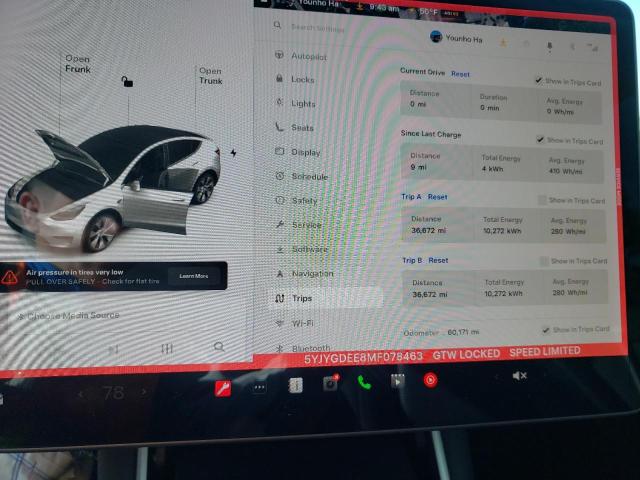Open the Software settings menu
This screenshot has height=480, width=640.
pos(302,249)
